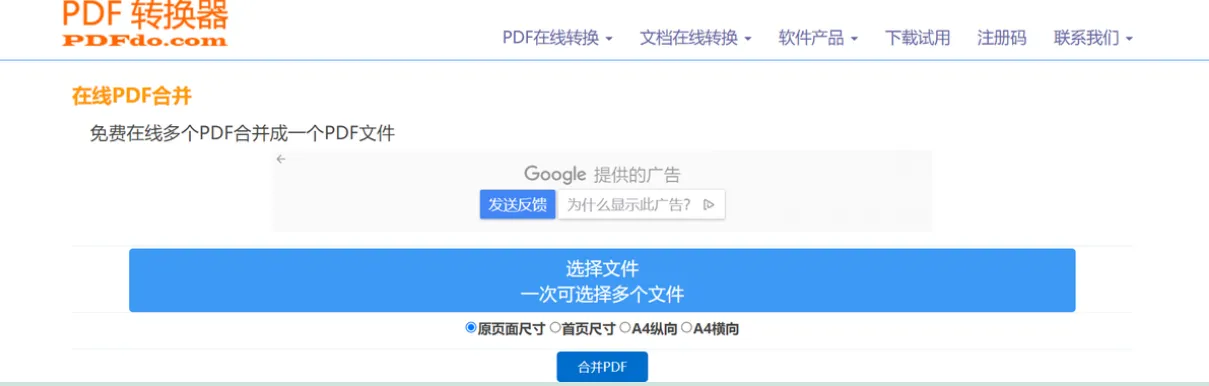
Task: Open the 注册码 page
Action: [x=1002, y=38]
